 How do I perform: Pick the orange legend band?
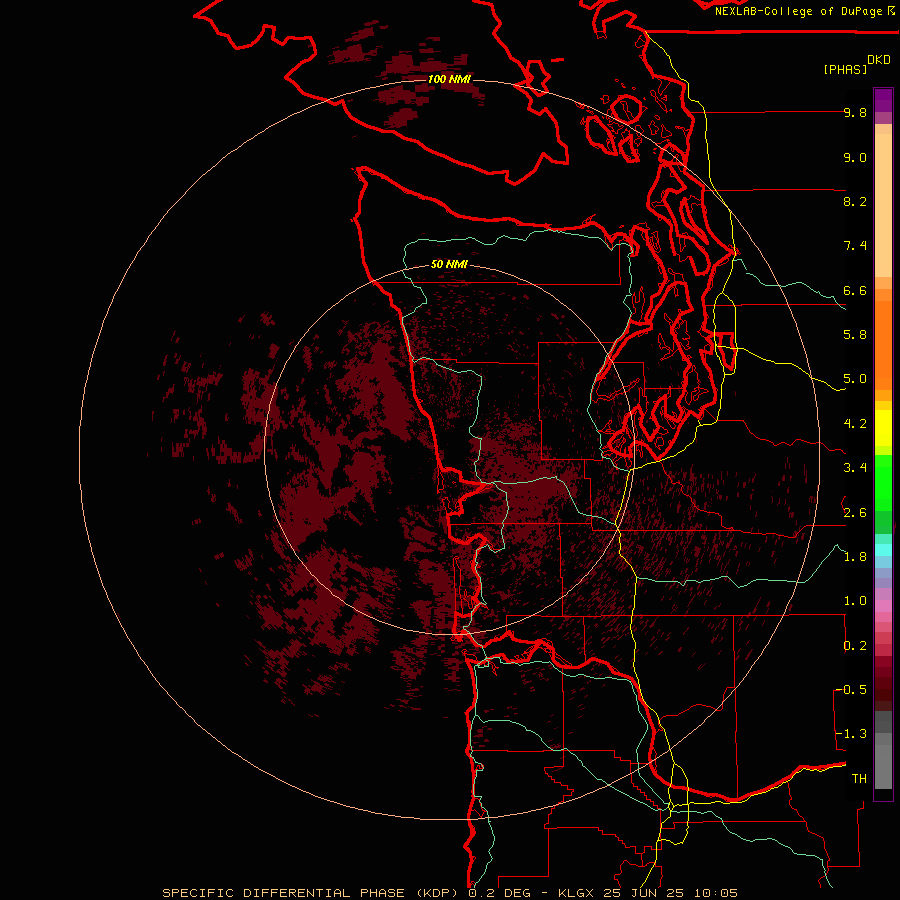click(x=883, y=344)
